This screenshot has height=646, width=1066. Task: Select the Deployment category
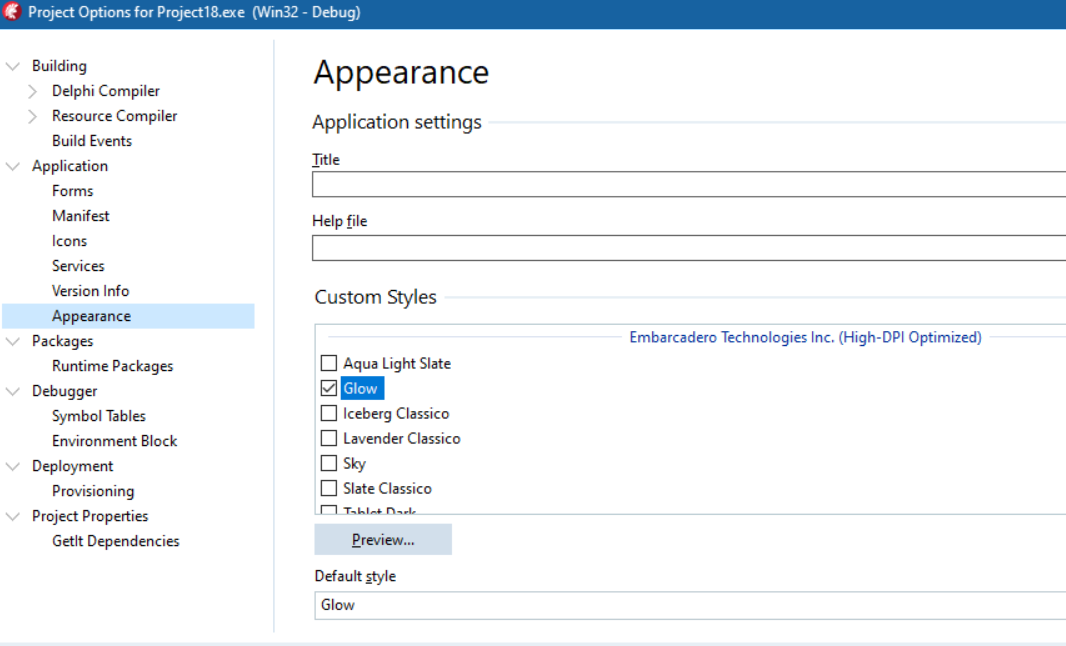click(x=72, y=466)
